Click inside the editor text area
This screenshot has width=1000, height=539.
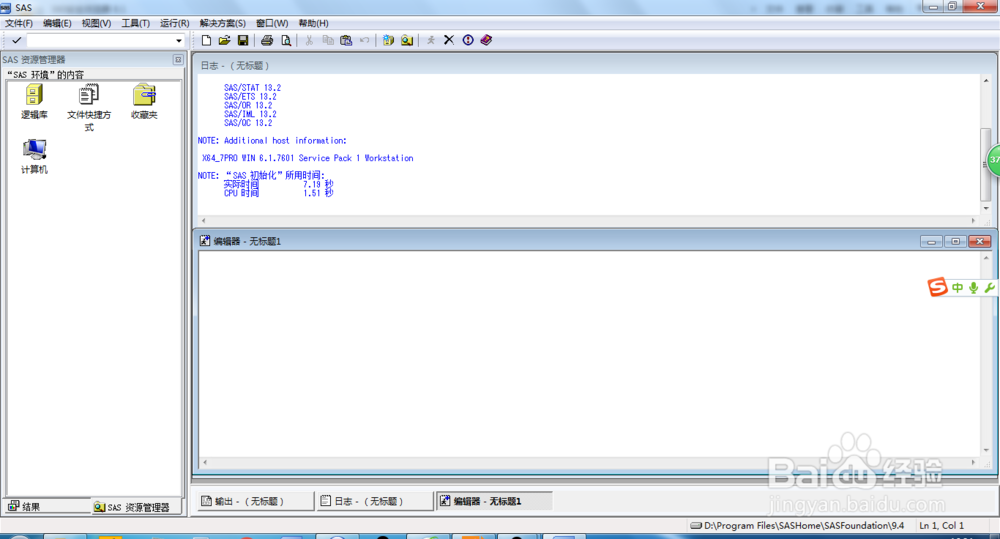point(589,354)
